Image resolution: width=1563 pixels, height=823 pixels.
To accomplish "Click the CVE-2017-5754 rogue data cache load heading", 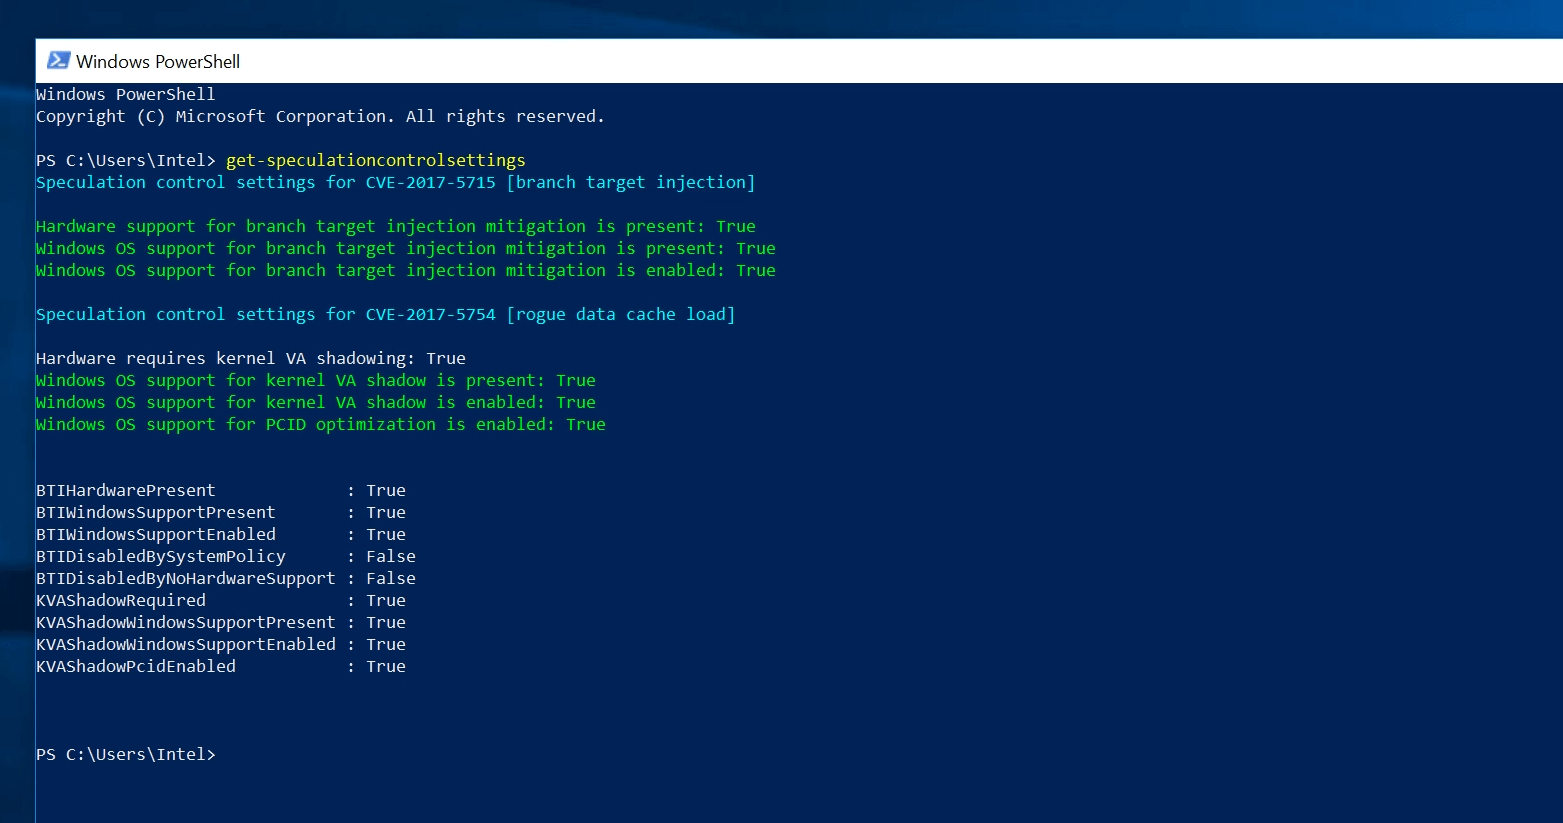I will pyautogui.click(x=386, y=315).
